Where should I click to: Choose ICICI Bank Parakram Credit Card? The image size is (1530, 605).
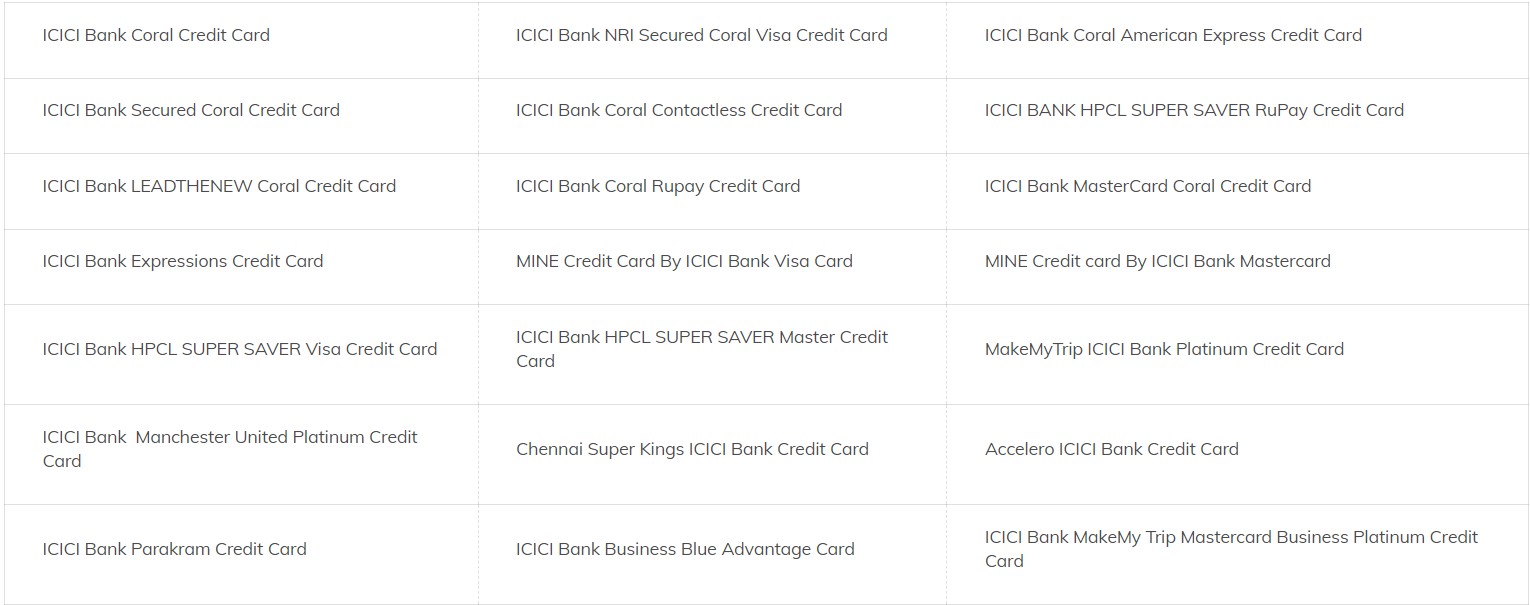tap(174, 549)
